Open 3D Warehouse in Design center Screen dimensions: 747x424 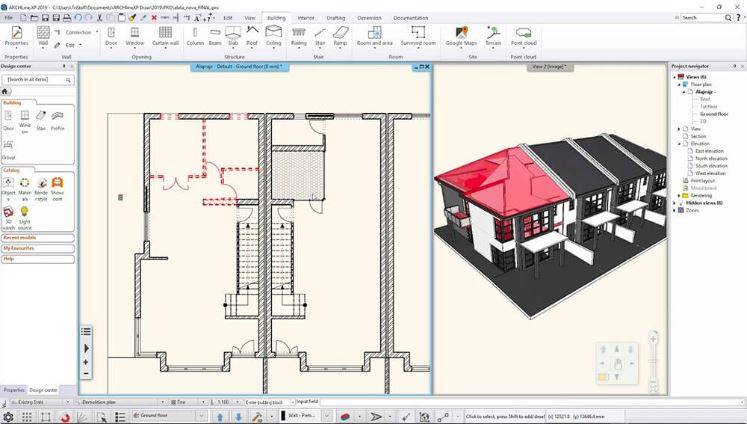pos(9,218)
